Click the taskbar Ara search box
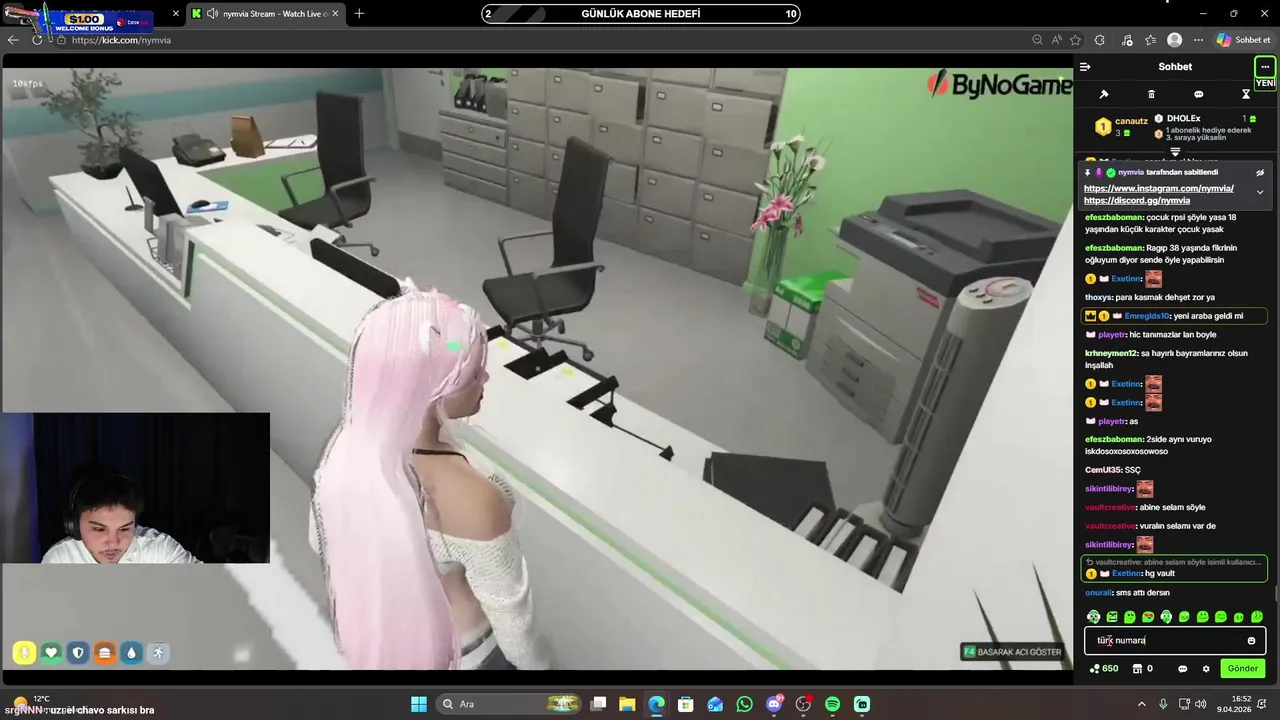Image resolution: width=1280 pixels, height=720 pixels. [x=510, y=704]
